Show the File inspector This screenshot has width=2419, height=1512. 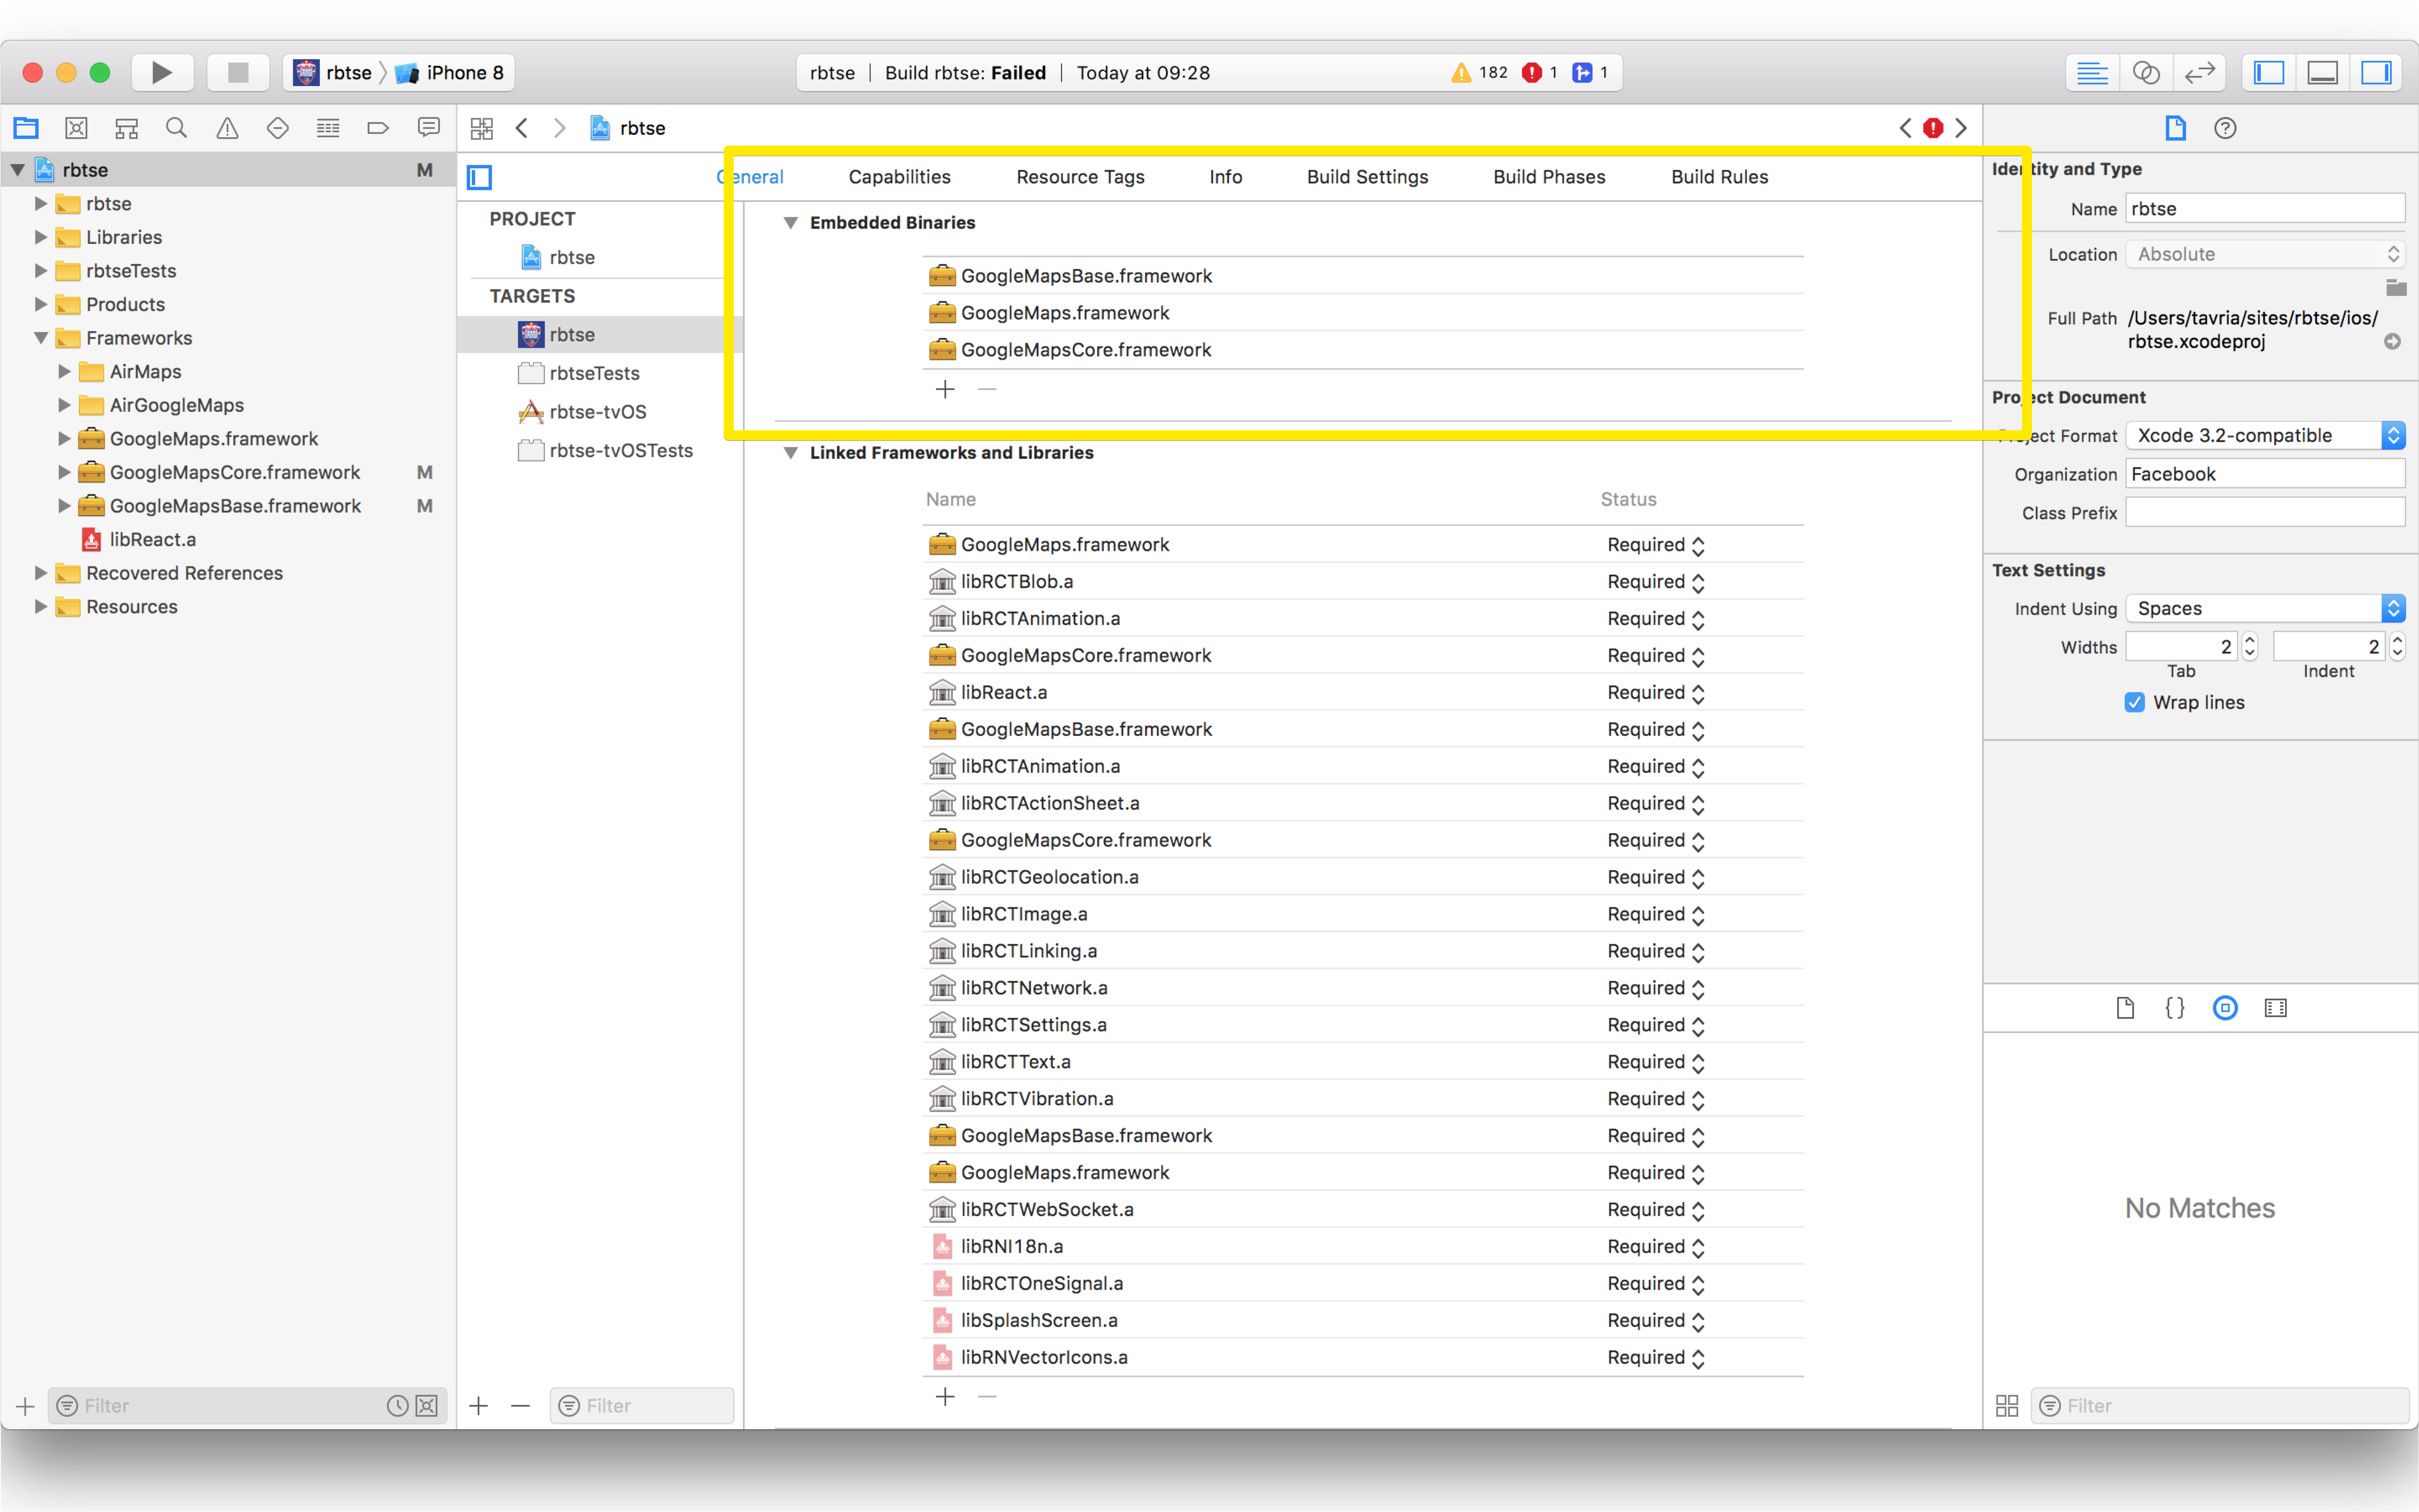pyautogui.click(x=2175, y=128)
